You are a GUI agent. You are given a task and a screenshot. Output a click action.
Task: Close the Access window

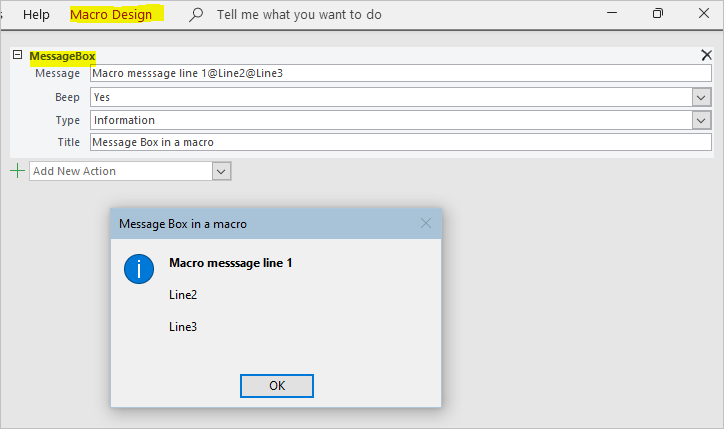[704, 13]
